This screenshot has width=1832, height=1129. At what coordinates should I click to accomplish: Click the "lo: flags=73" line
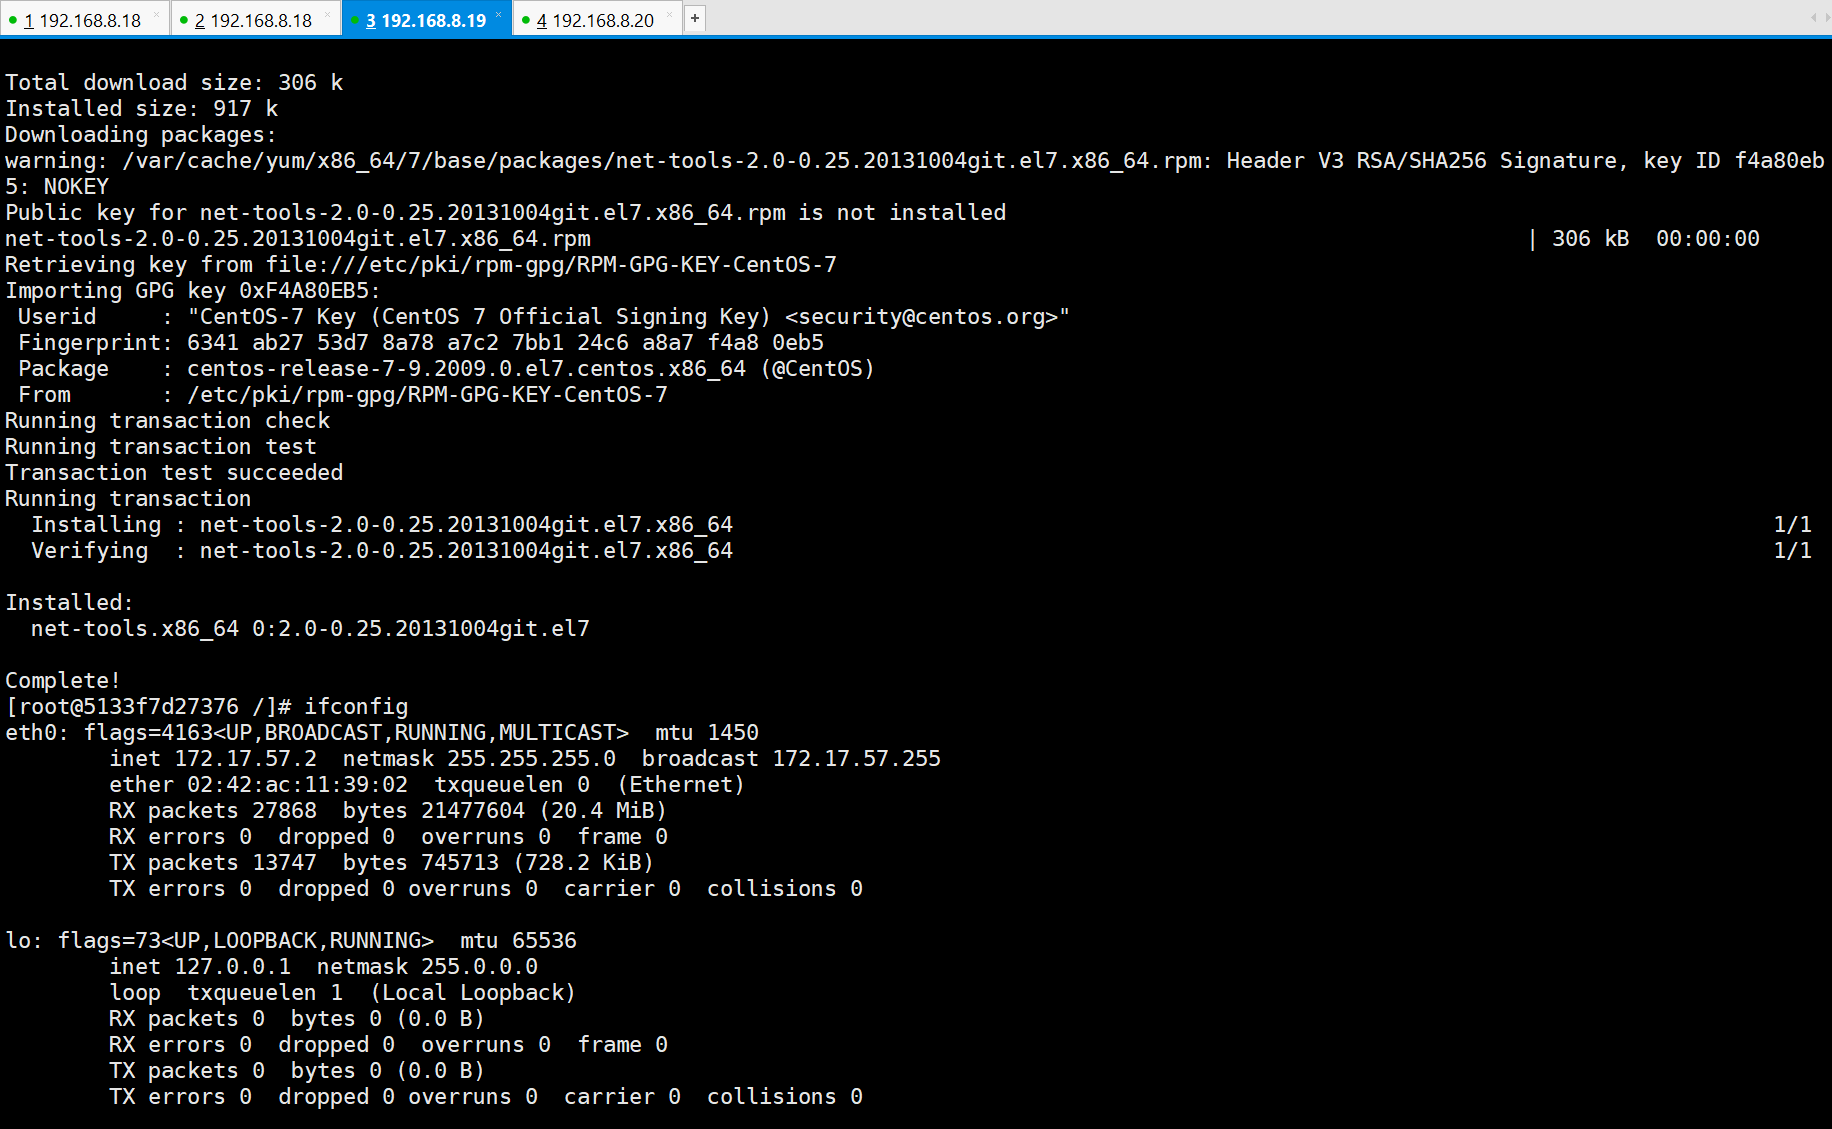pyautogui.click(x=291, y=941)
